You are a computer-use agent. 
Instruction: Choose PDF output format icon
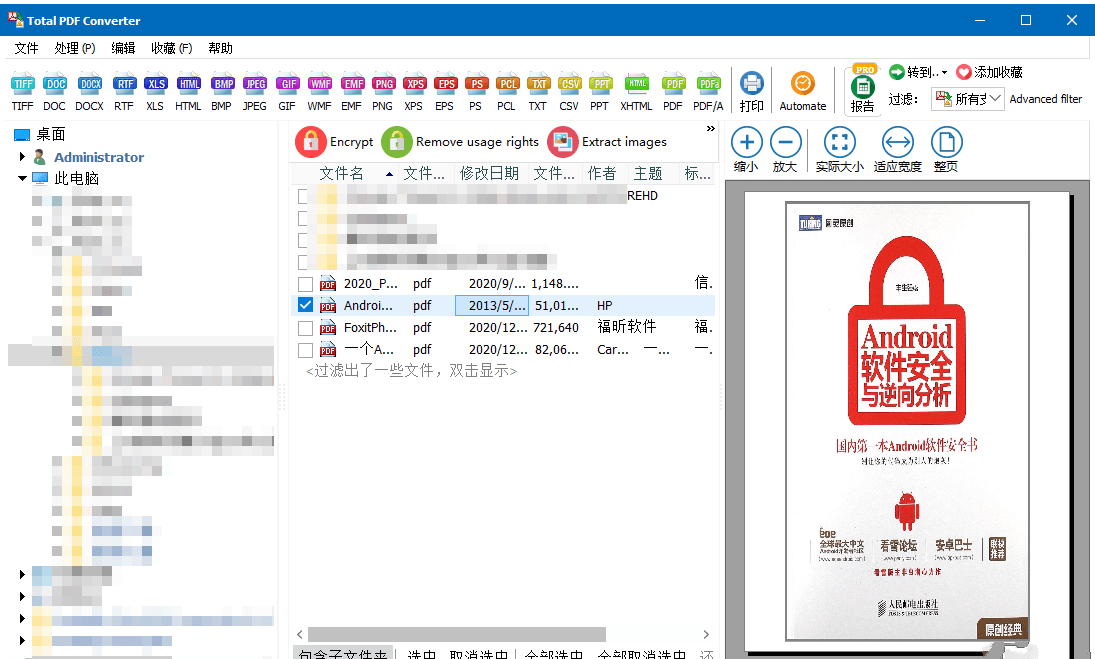click(673, 91)
